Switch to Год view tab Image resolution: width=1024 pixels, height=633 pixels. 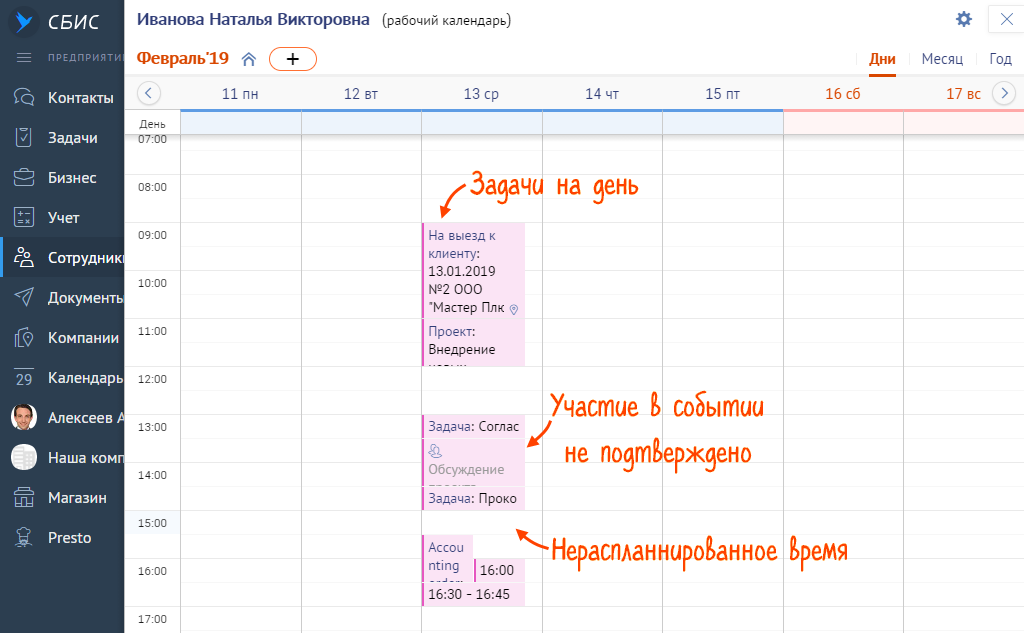click(1000, 59)
